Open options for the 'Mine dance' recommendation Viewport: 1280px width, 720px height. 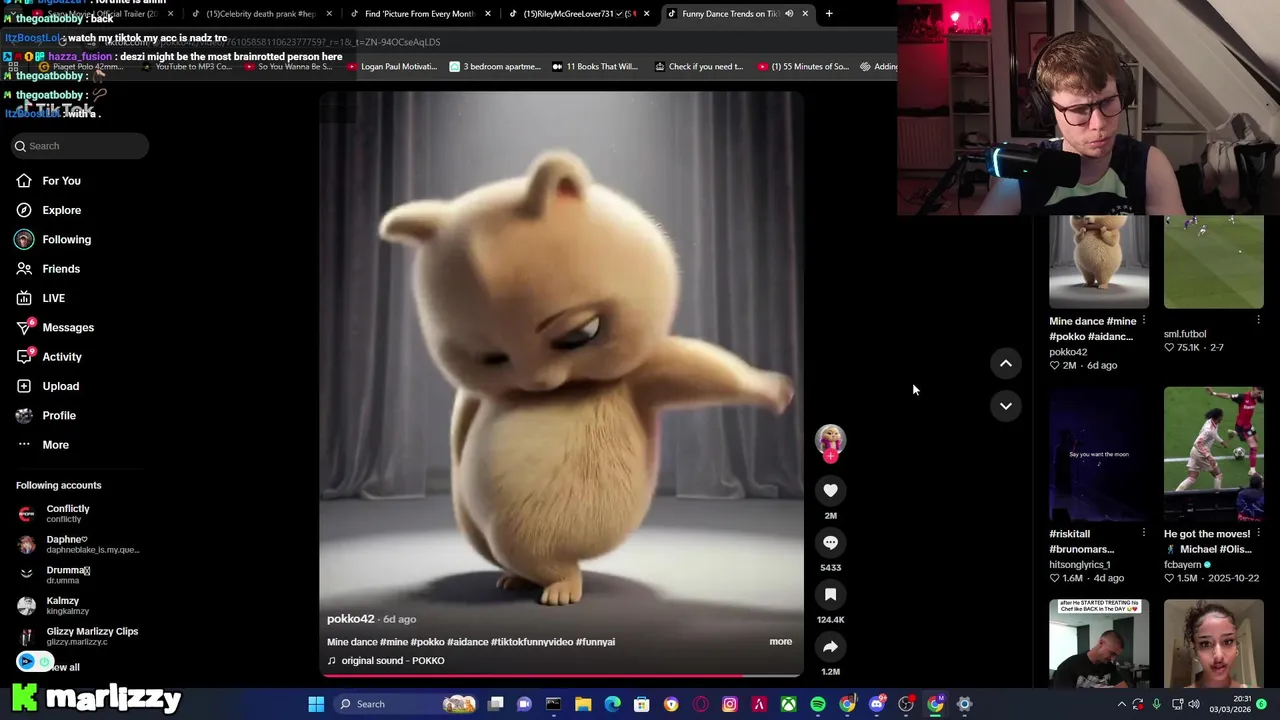(x=1143, y=321)
